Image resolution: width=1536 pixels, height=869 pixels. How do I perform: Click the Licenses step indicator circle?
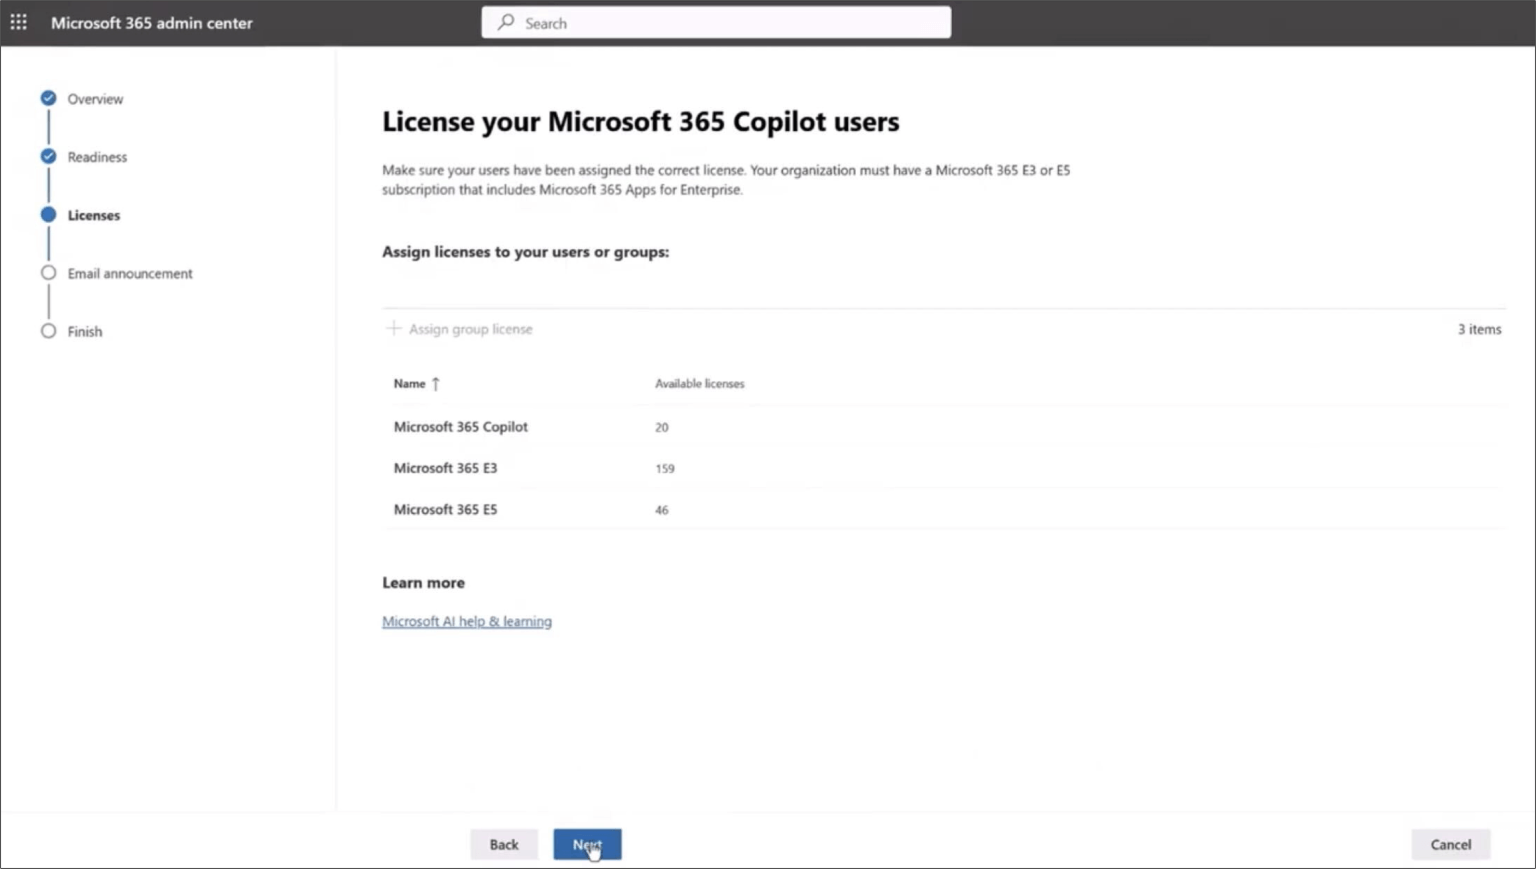pos(47,215)
